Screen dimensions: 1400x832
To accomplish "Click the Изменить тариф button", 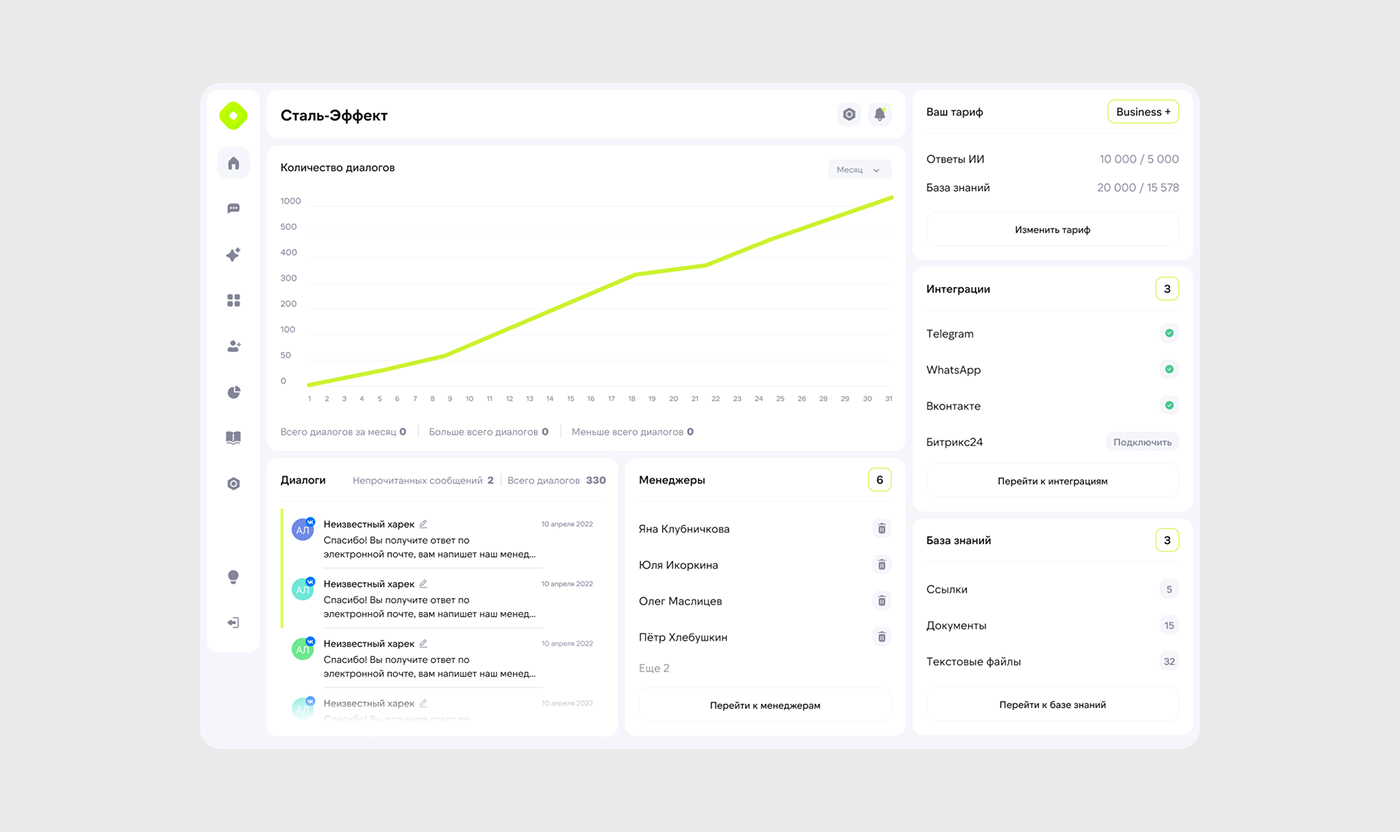I will pyautogui.click(x=1052, y=229).
